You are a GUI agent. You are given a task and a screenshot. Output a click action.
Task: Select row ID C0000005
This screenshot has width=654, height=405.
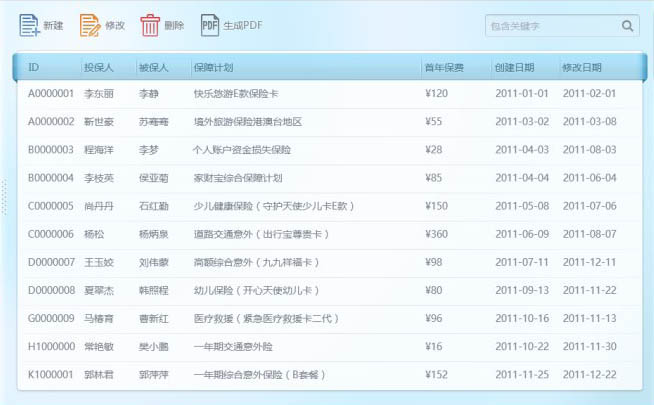click(x=51, y=206)
